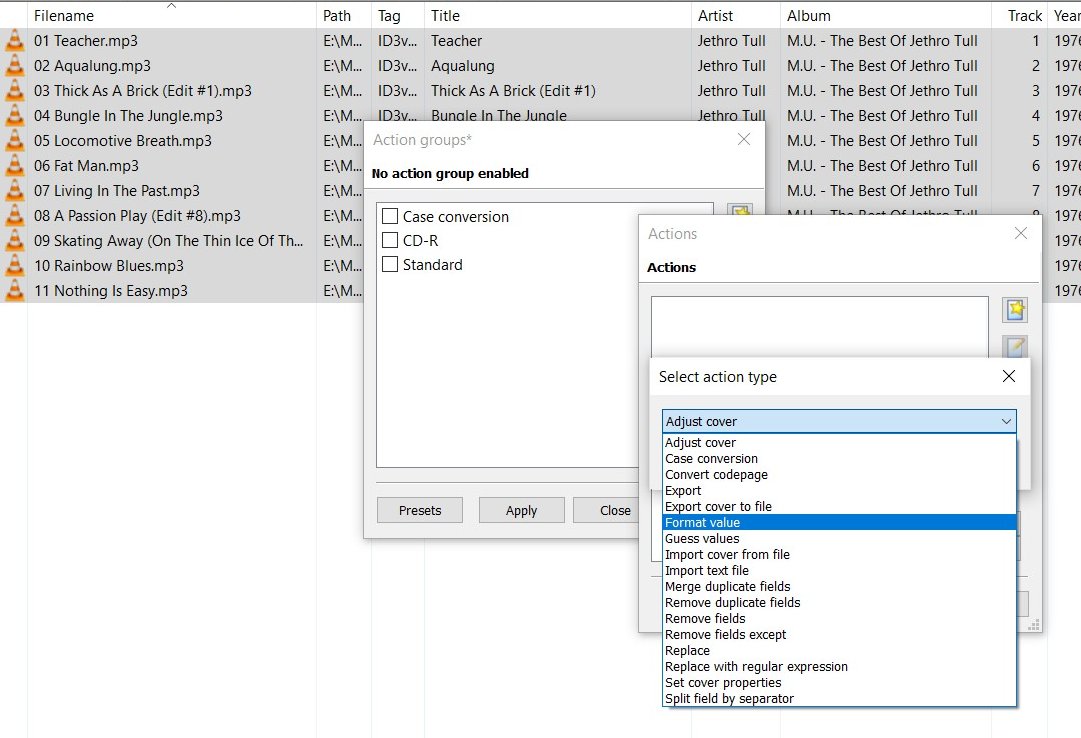Select the cone icon of 11 Nothing Is Easy.mp3

pyautogui.click(x=15, y=291)
